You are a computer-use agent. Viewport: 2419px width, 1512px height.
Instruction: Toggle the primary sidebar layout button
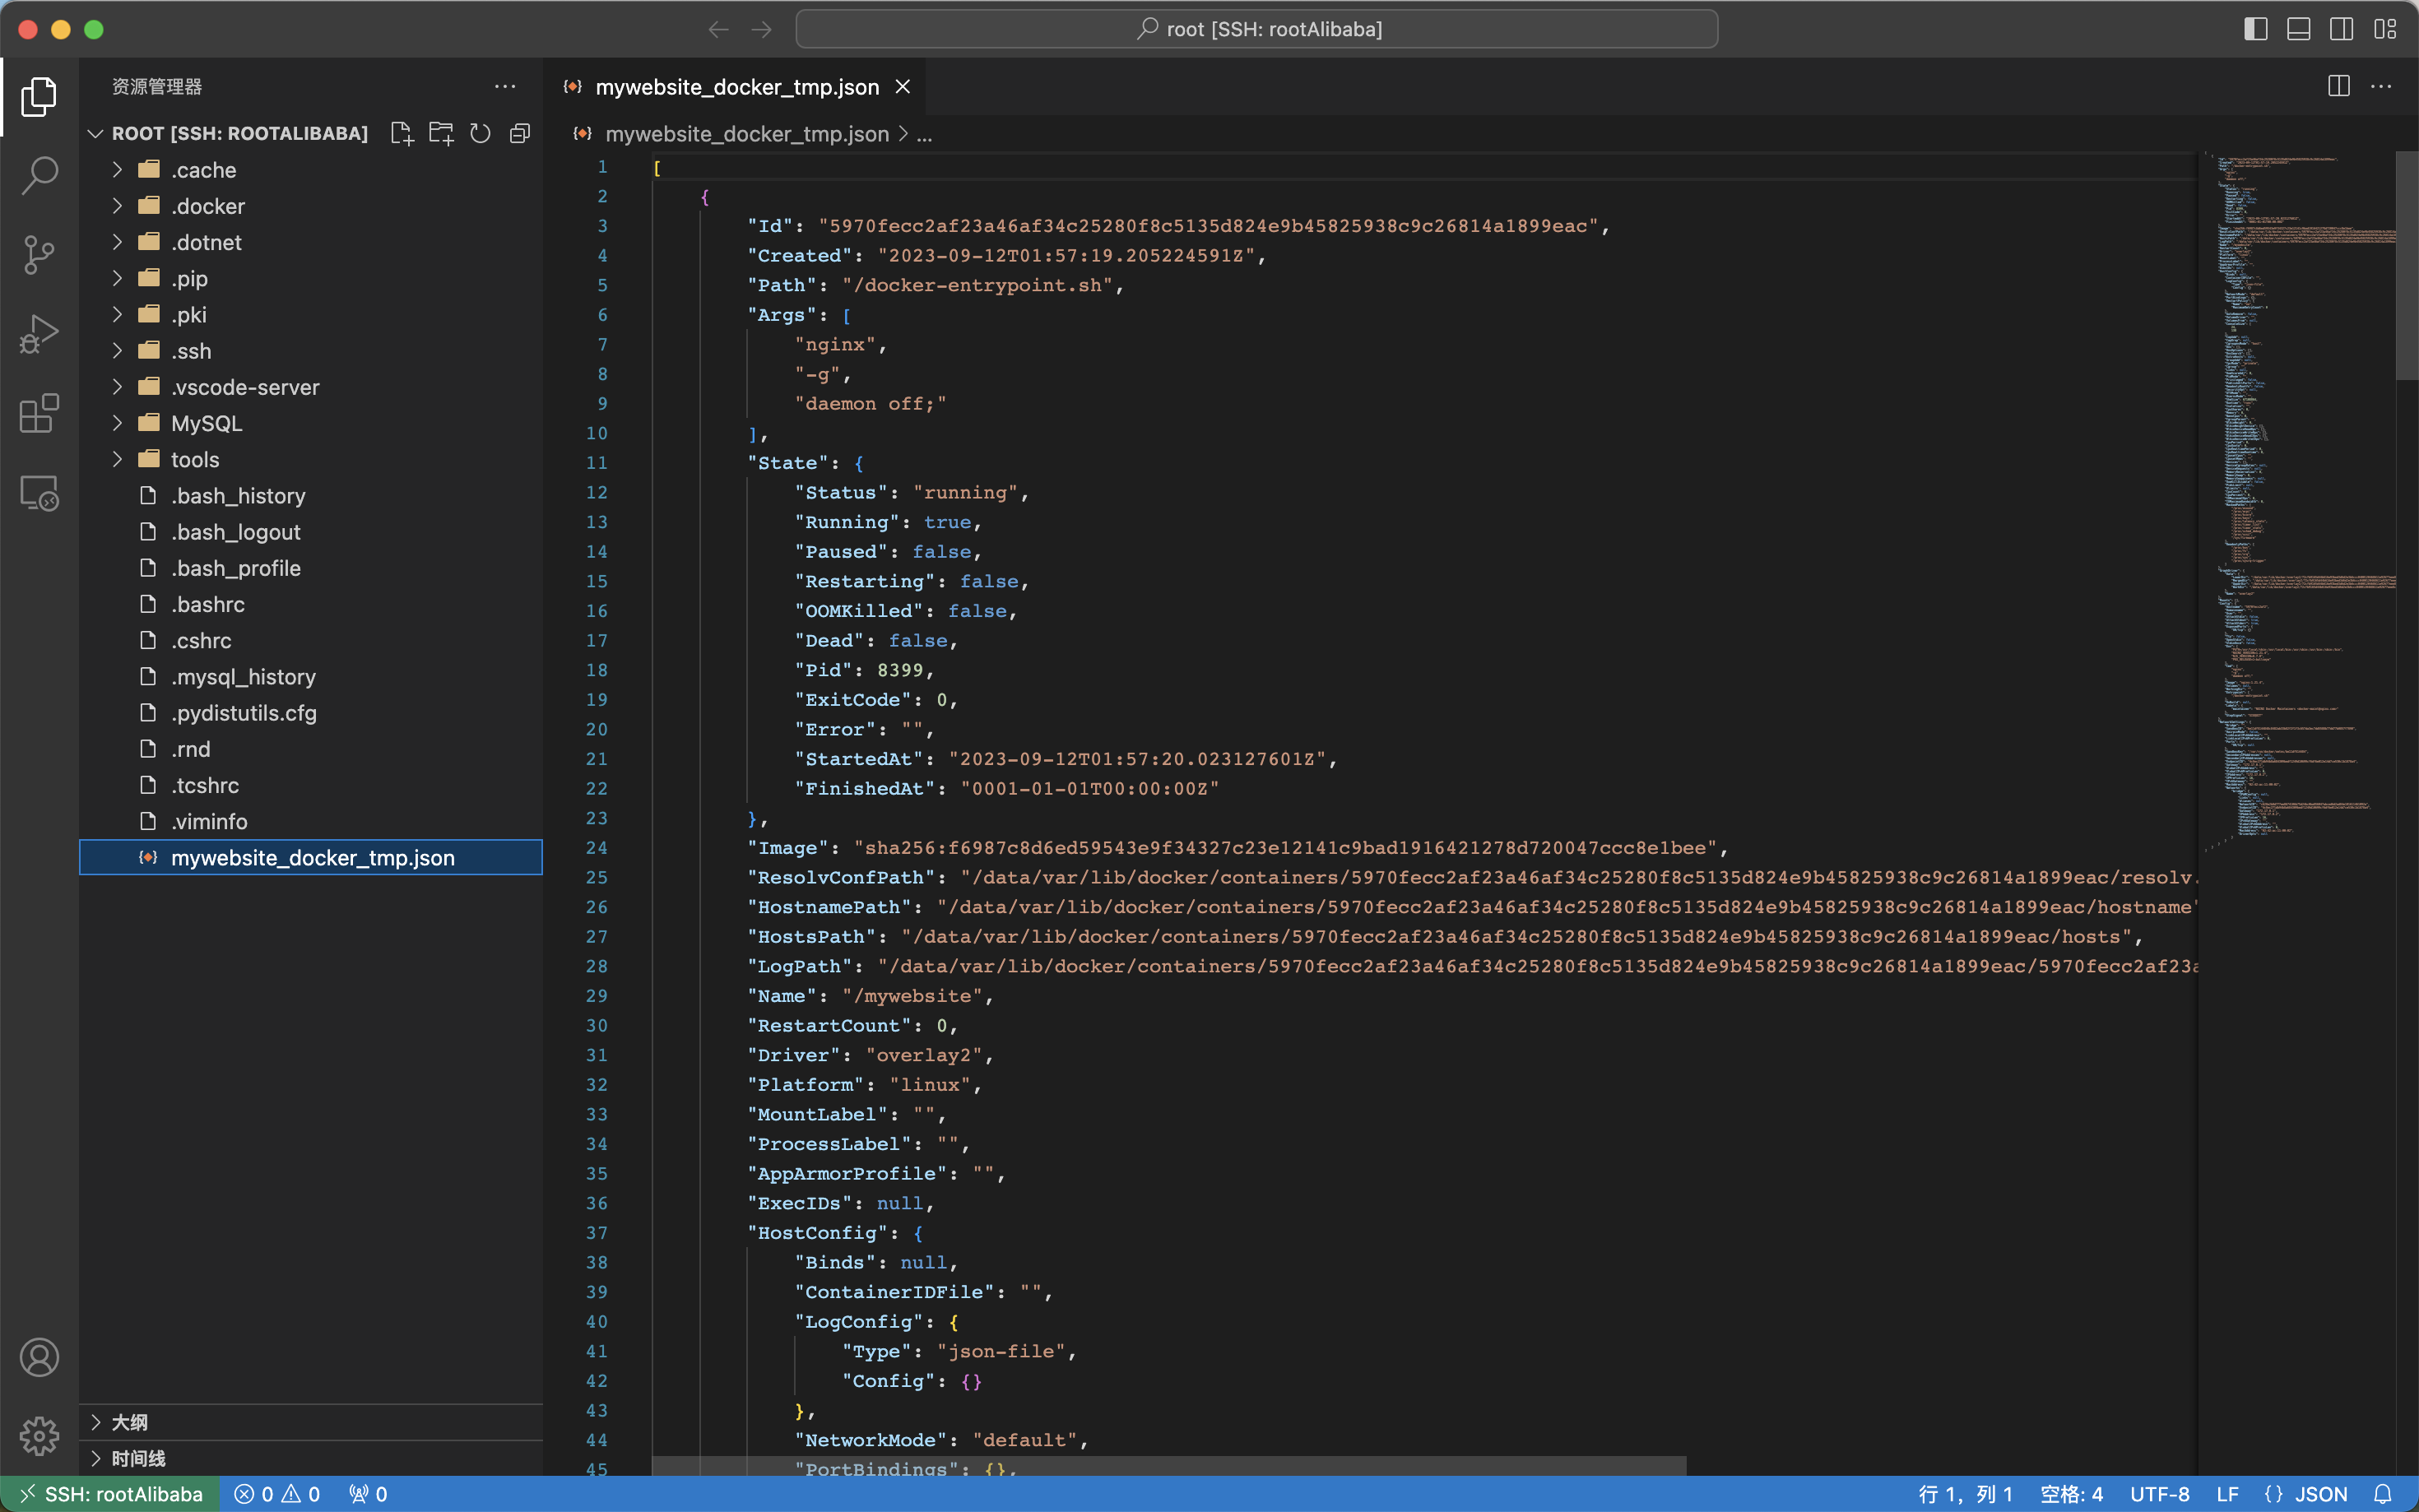point(2255,29)
